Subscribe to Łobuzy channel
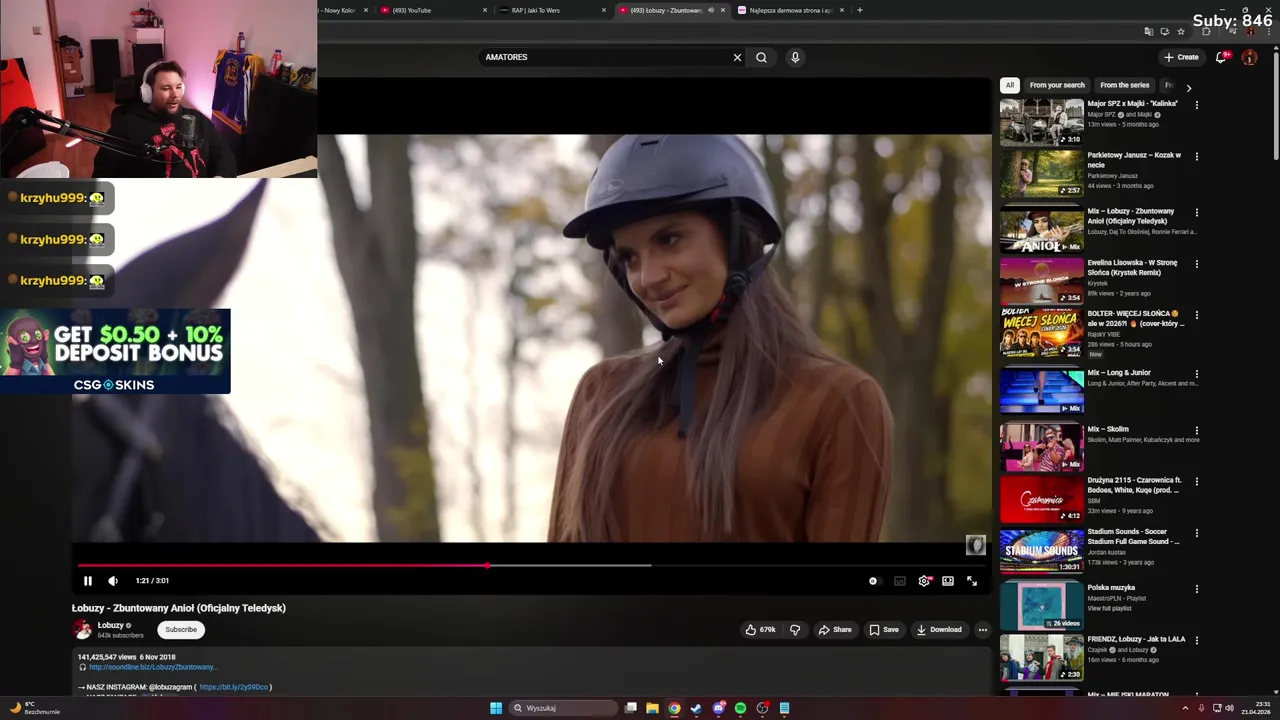 click(x=181, y=630)
